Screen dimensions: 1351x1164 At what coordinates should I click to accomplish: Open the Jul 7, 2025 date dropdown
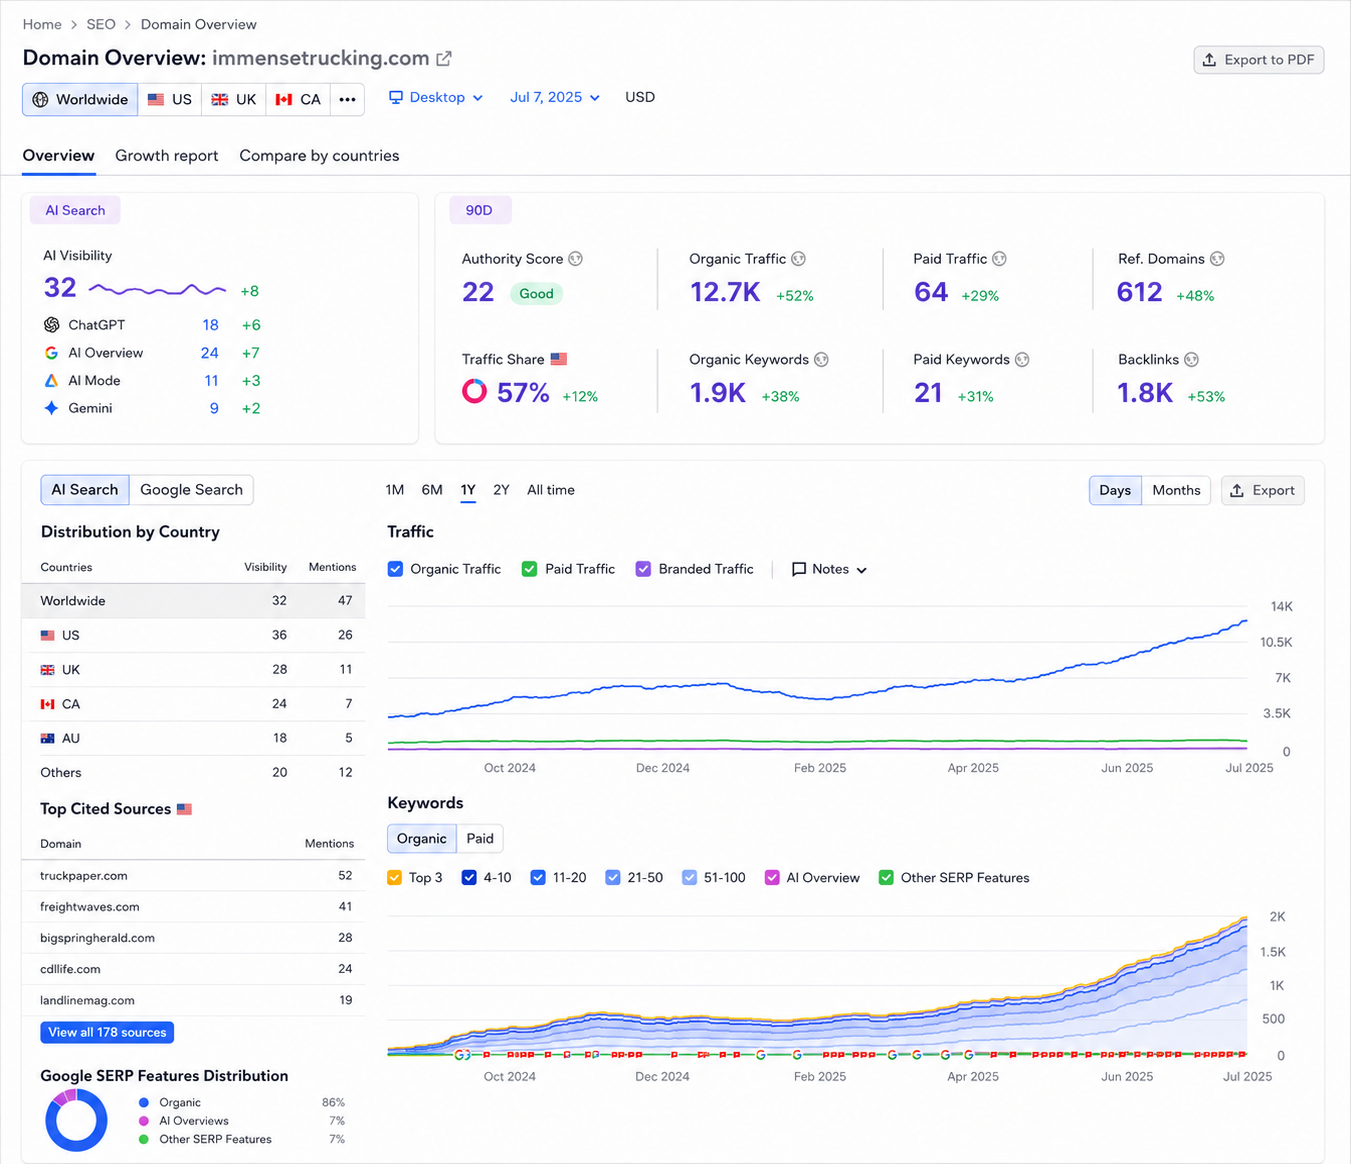(x=555, y=98)
